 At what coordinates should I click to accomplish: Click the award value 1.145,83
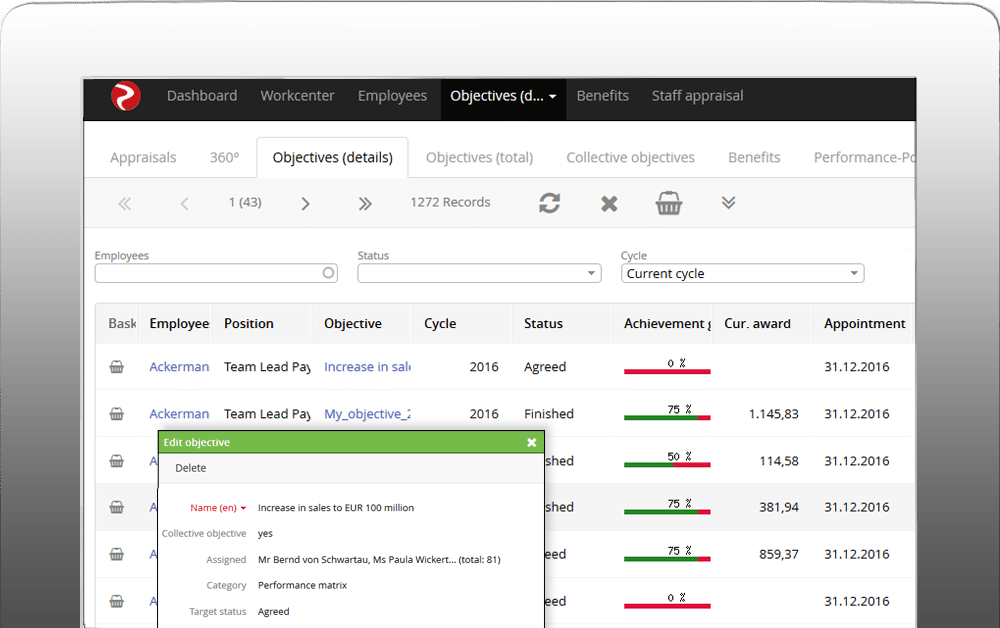774,414
